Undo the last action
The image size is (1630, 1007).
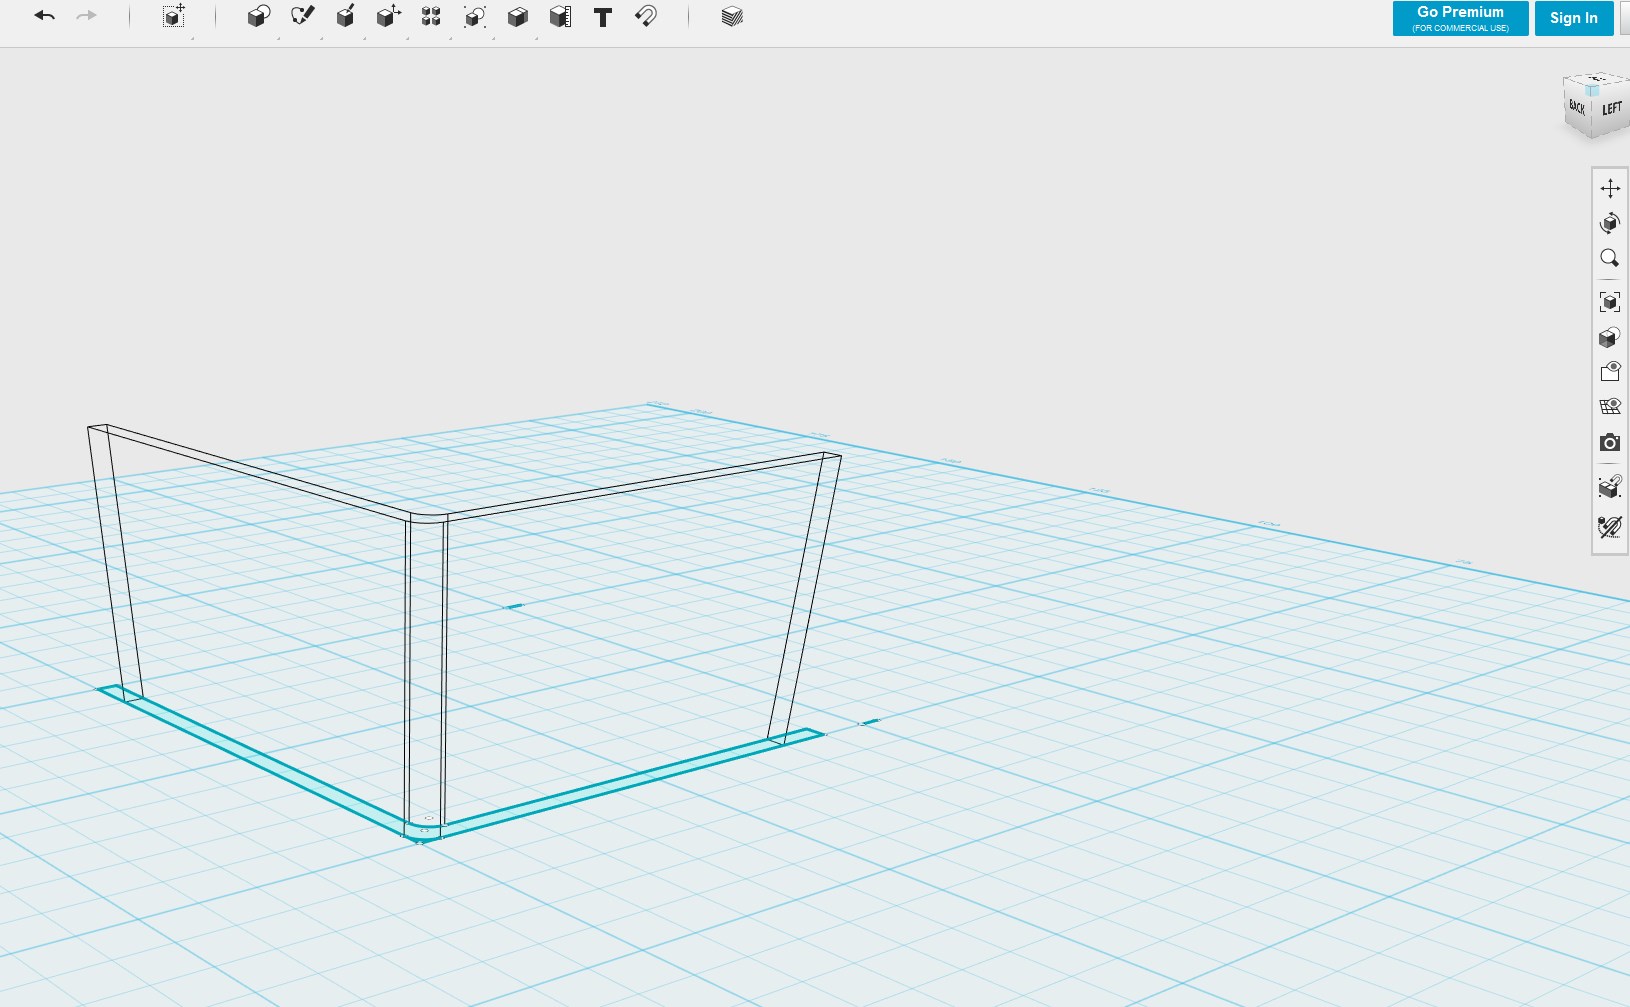[x=44, y=16]
